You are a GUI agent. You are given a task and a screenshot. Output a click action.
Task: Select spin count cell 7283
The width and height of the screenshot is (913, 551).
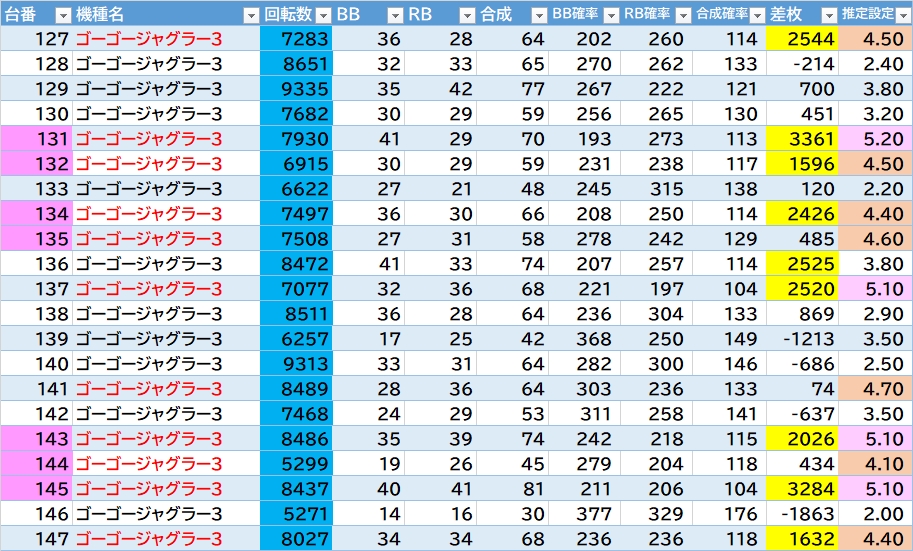[x=296, y=38]
